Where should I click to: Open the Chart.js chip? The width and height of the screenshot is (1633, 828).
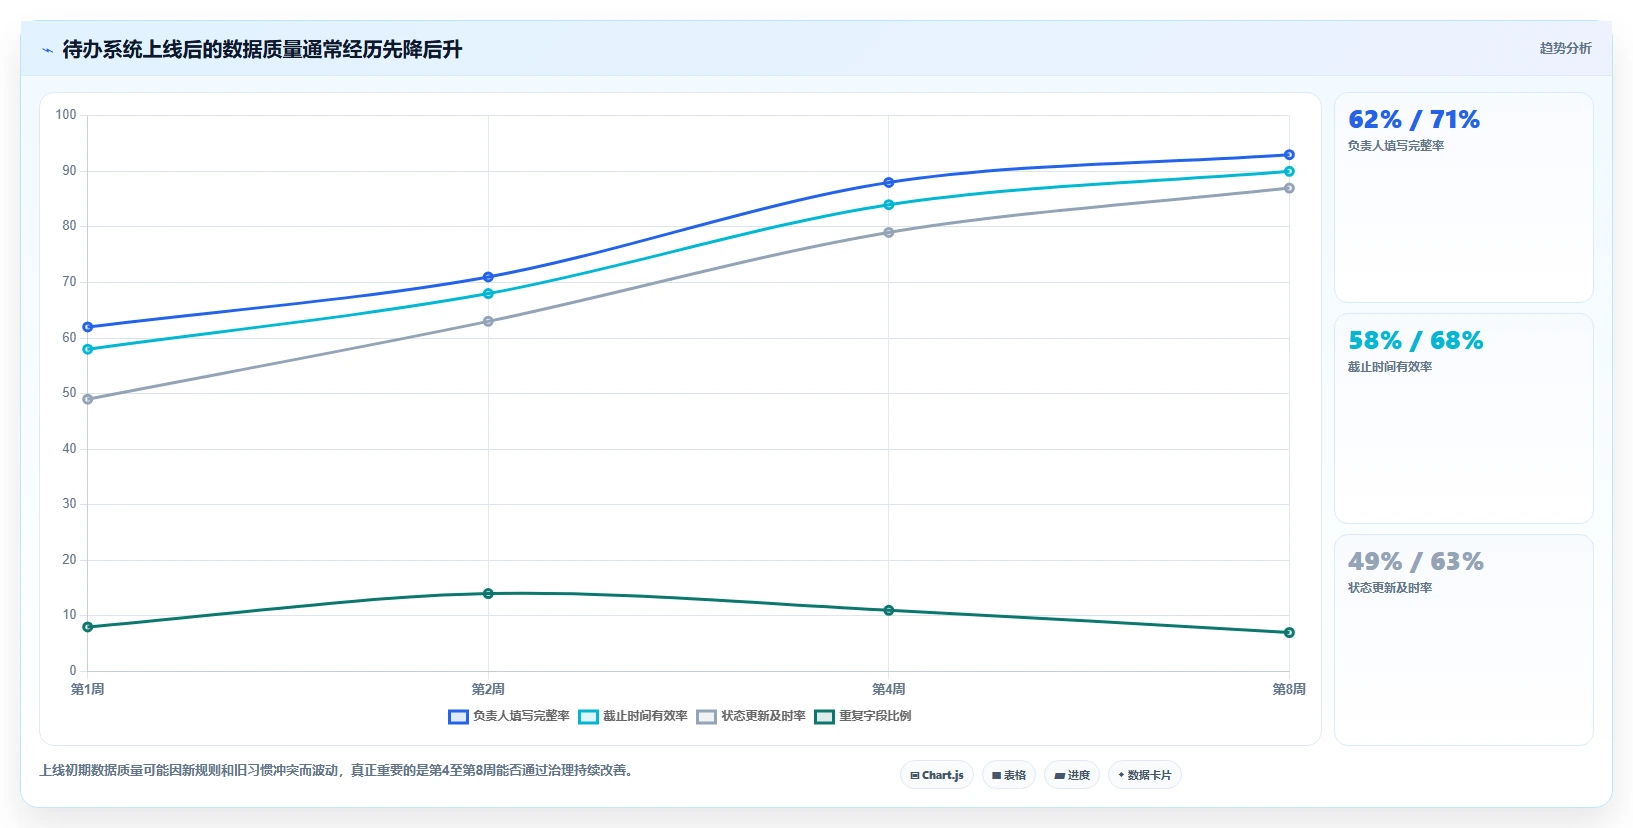937,775
